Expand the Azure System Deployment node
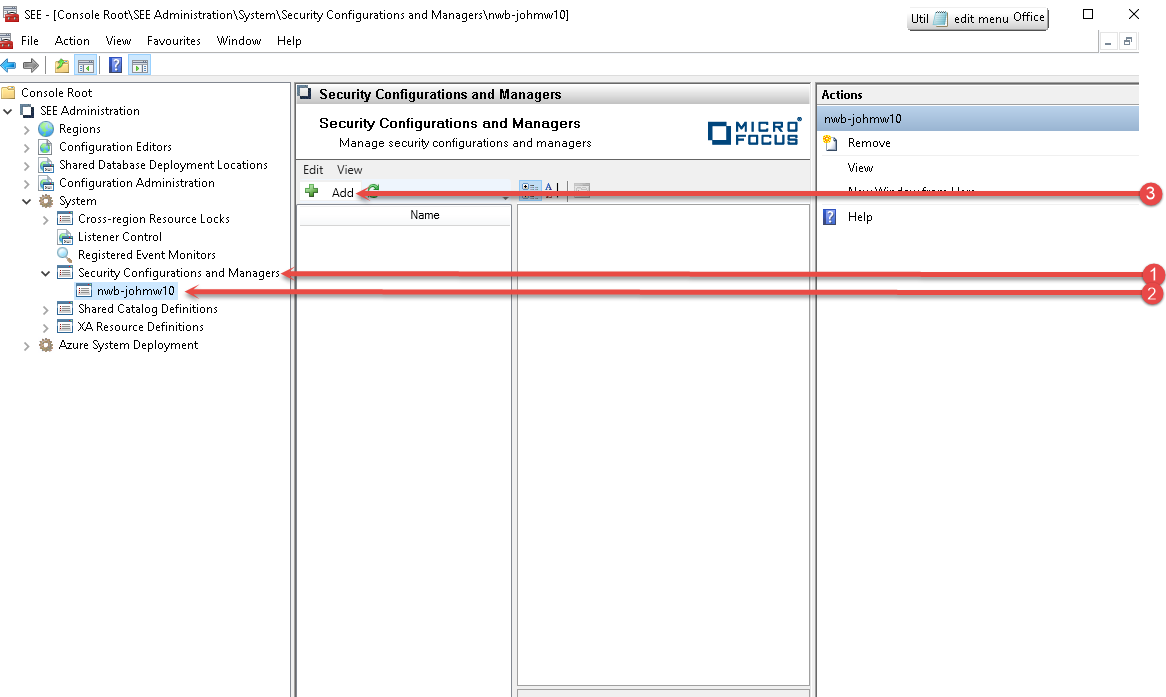This screenshot has width=1166, height=697. pos(27,346)
